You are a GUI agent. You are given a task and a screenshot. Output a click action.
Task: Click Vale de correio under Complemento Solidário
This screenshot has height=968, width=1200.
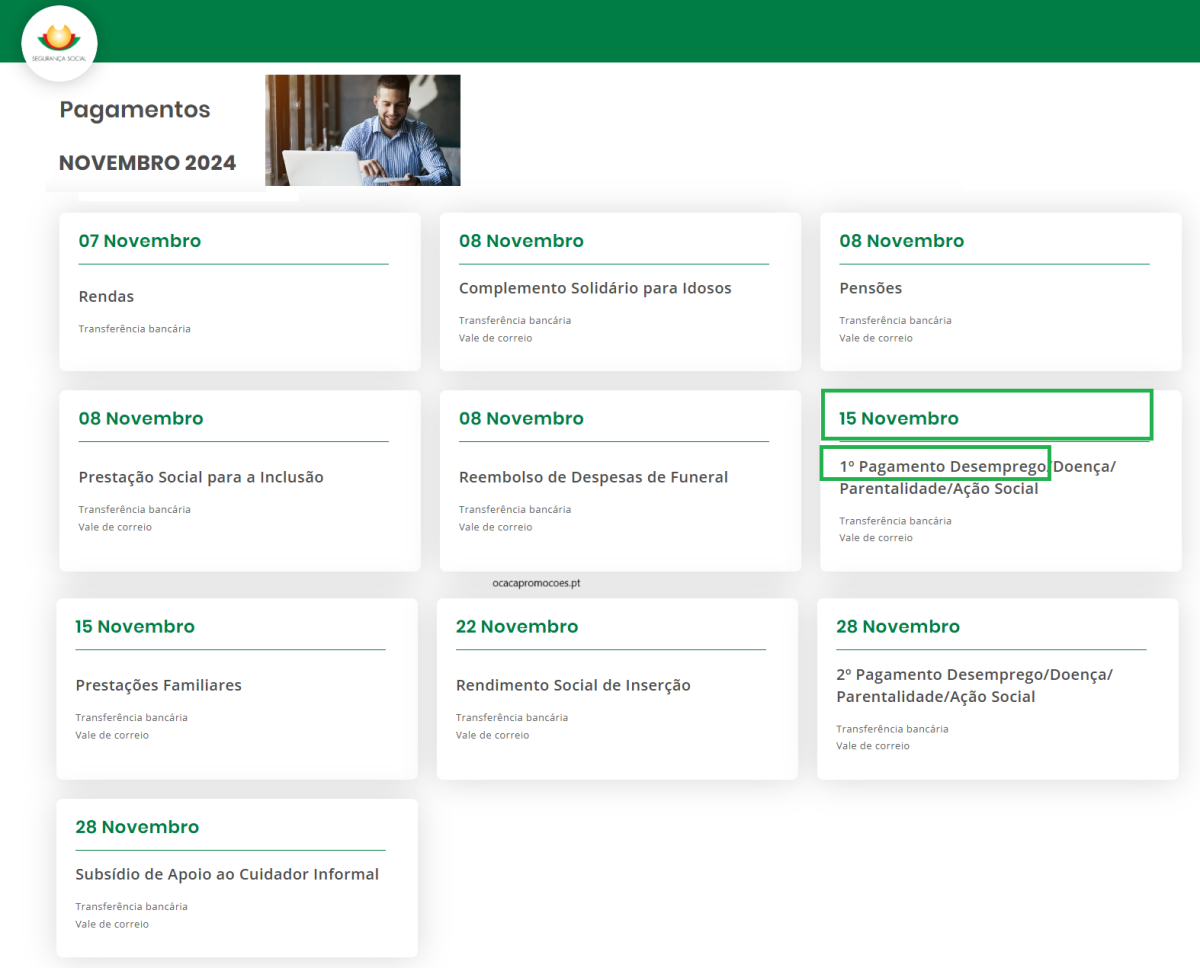496,338
